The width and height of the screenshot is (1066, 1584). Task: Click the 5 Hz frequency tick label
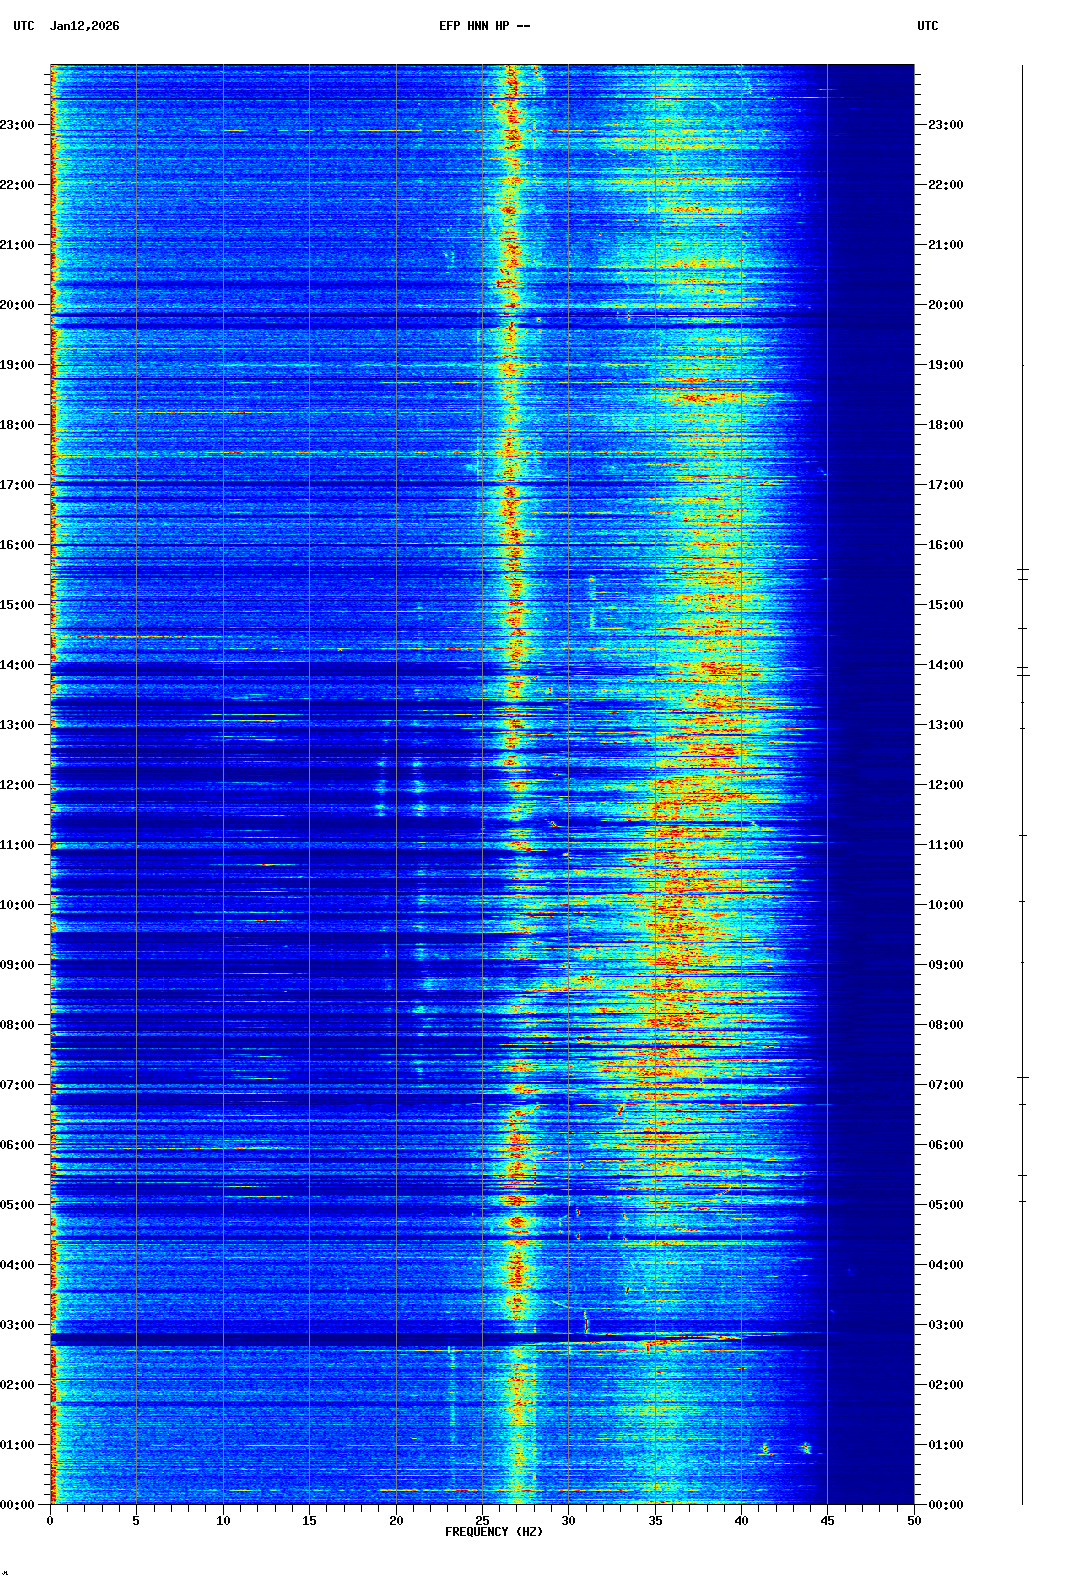(136, 1521)
